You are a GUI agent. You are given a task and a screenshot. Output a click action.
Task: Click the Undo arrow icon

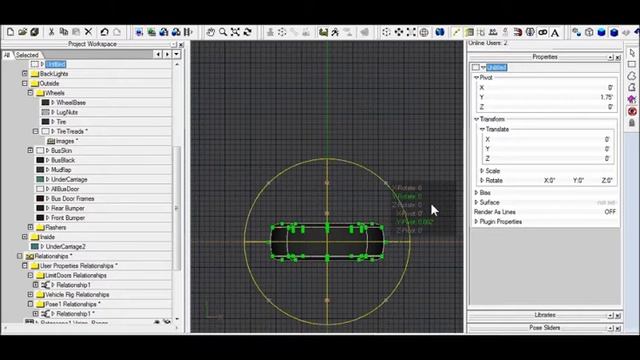(x=104, y=32)
